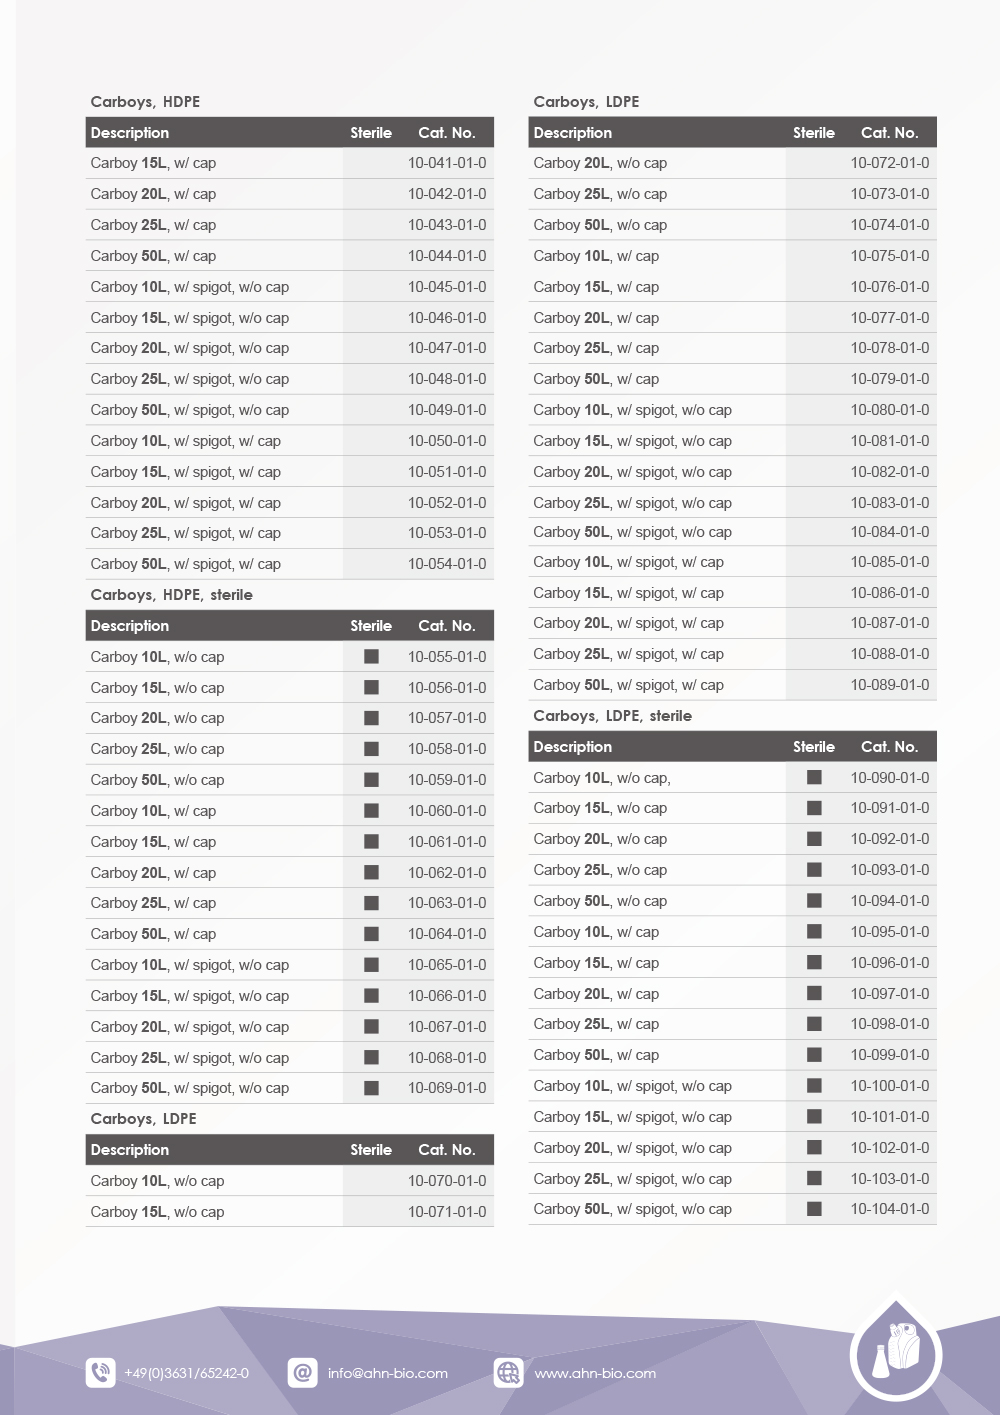Image resolution: width=1000 pixels, height=1415 pixels.
Task: Select catalog number 10-041-01-0
Action: (x=447, y=163)
